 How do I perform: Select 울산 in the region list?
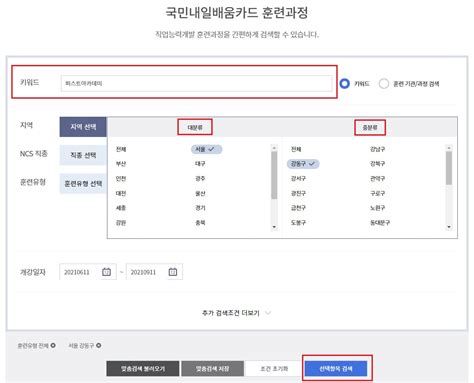click(200, 193)
